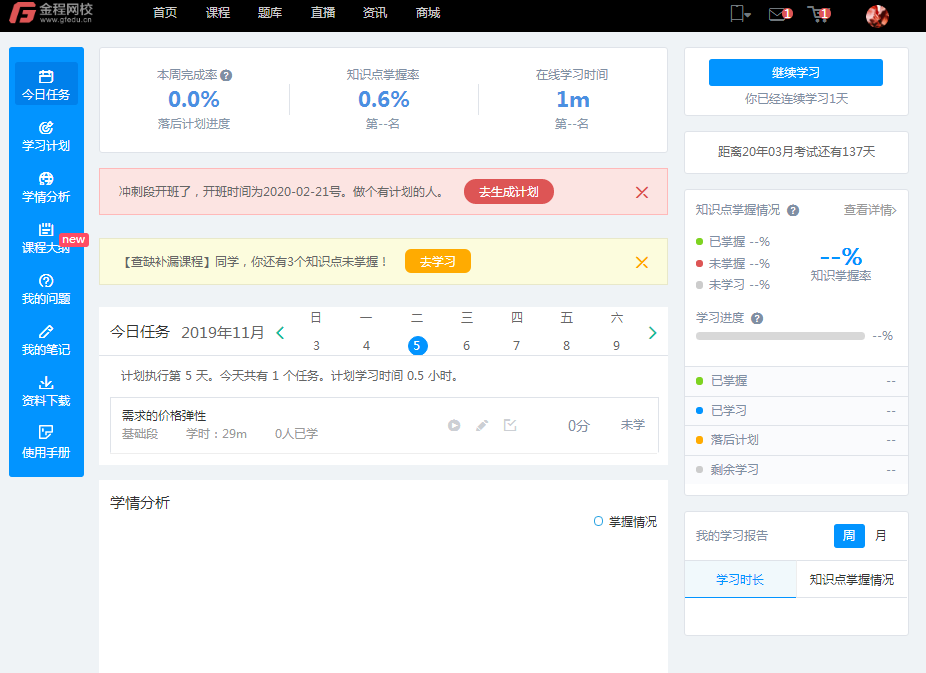This screenshot has width=926, height=673.
Task: Toggle the 掌握情况 chart legend
Action: tap(625, 521)
